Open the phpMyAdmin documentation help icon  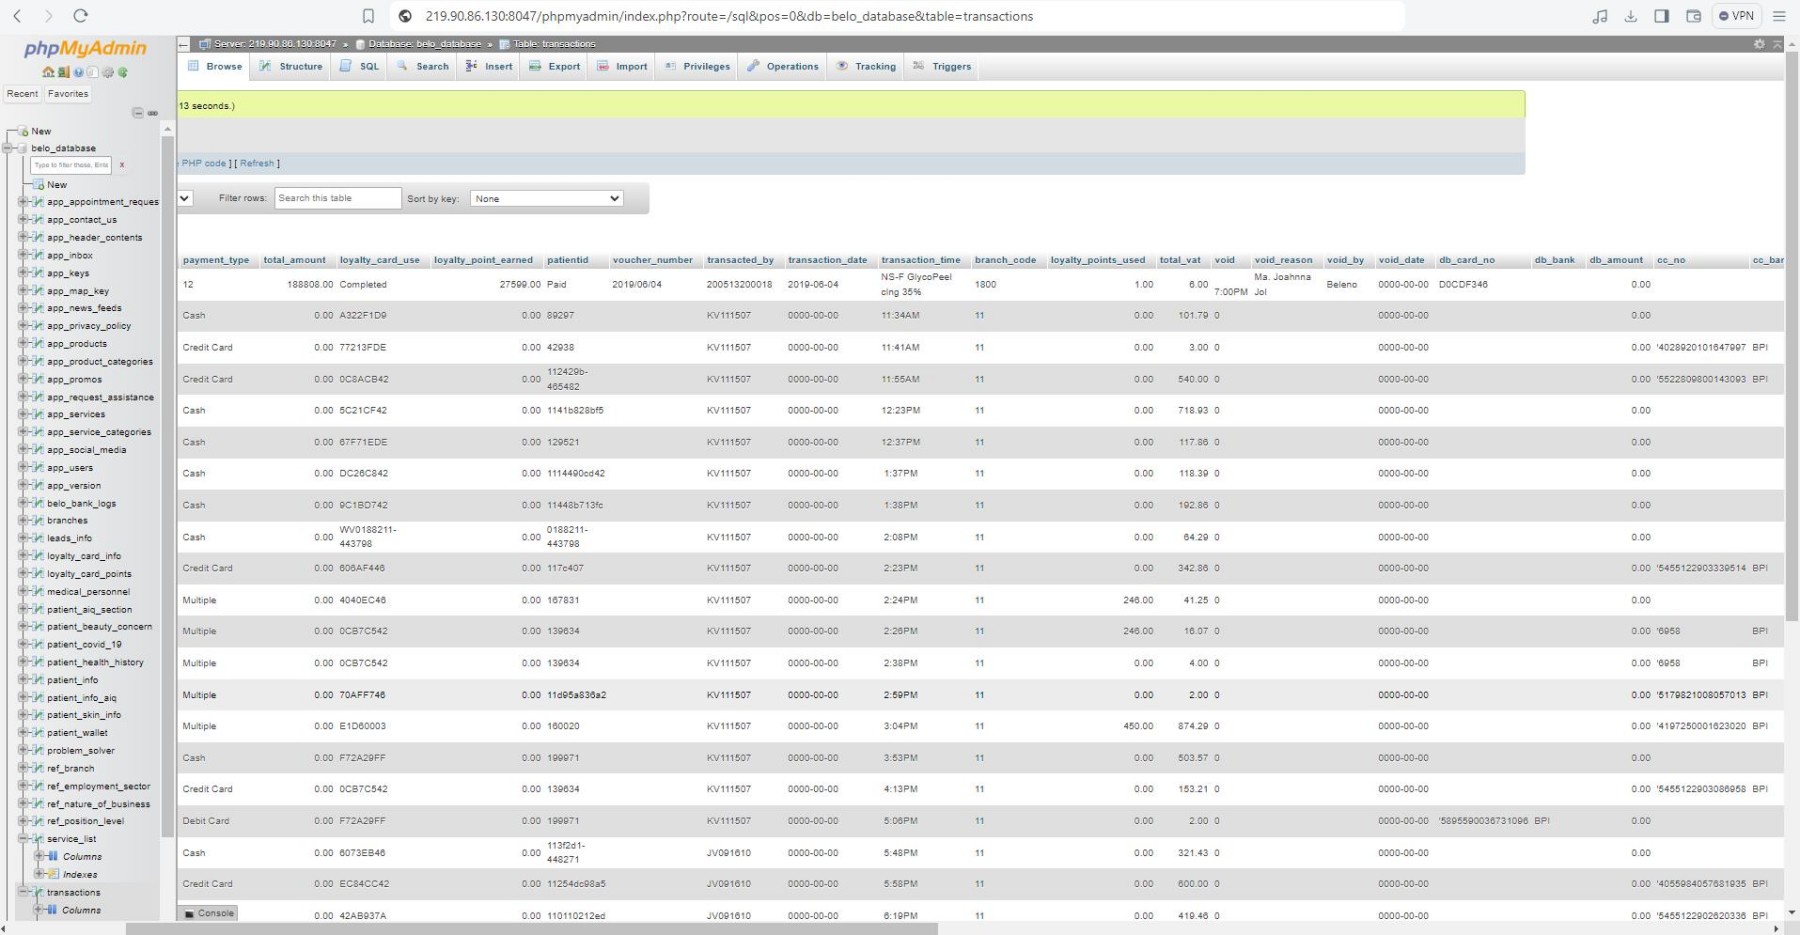coord(78,72)
